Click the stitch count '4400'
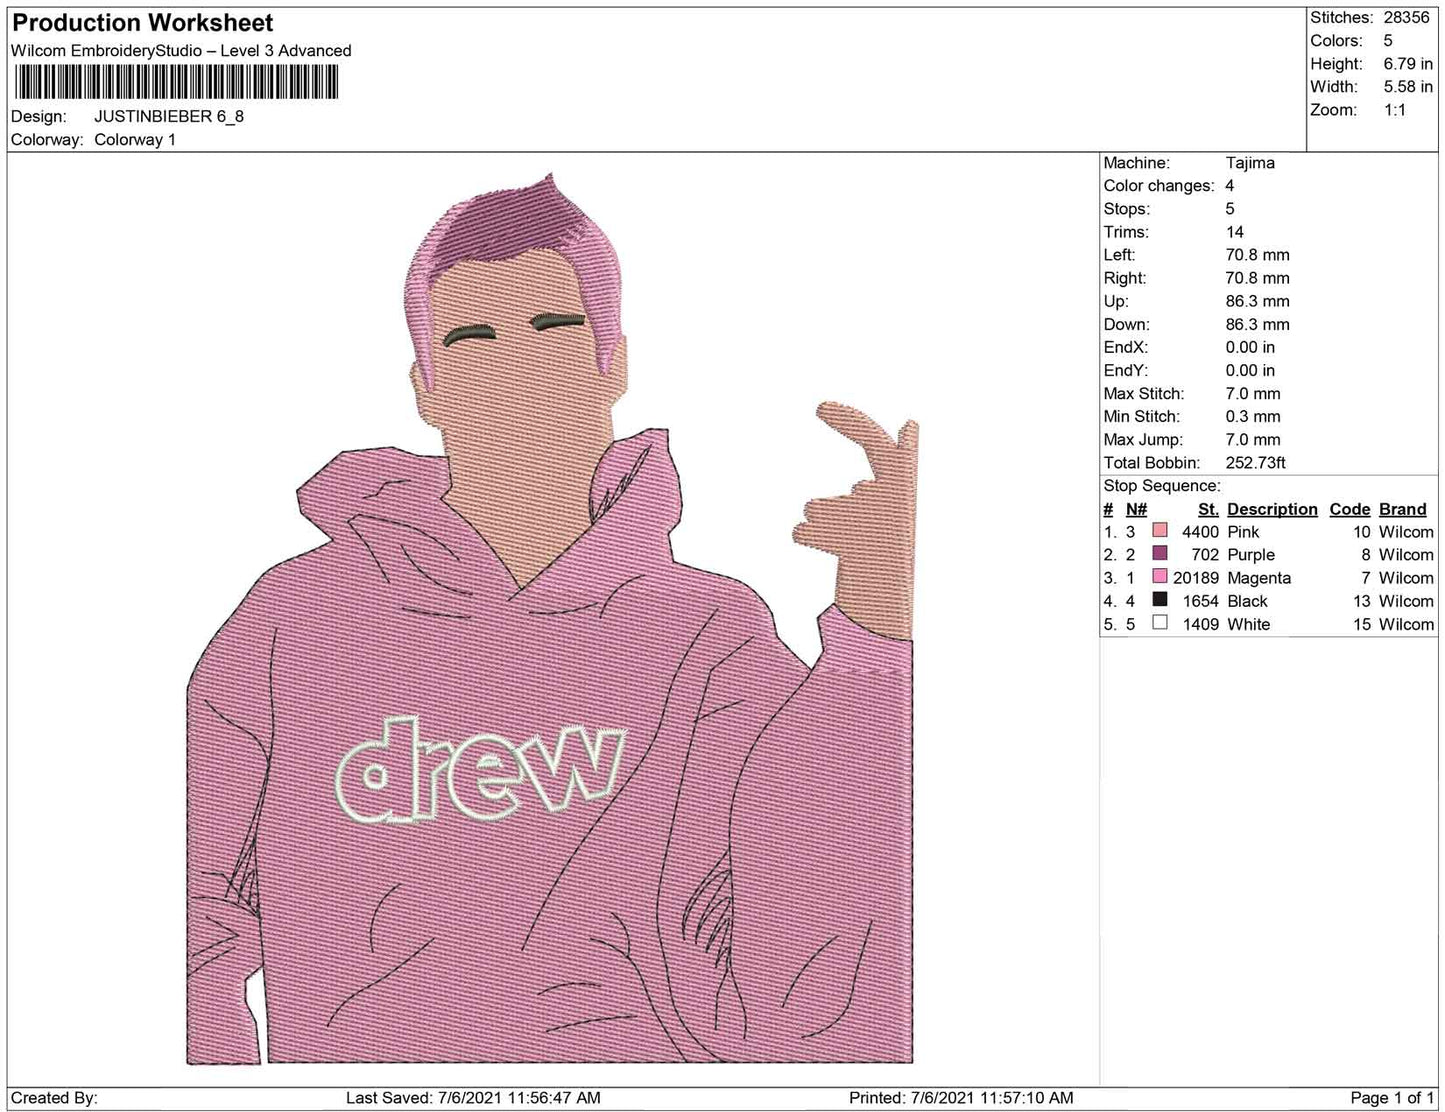The height and width of the screenshot is (1112, 1445). (x=1200, y=532)
